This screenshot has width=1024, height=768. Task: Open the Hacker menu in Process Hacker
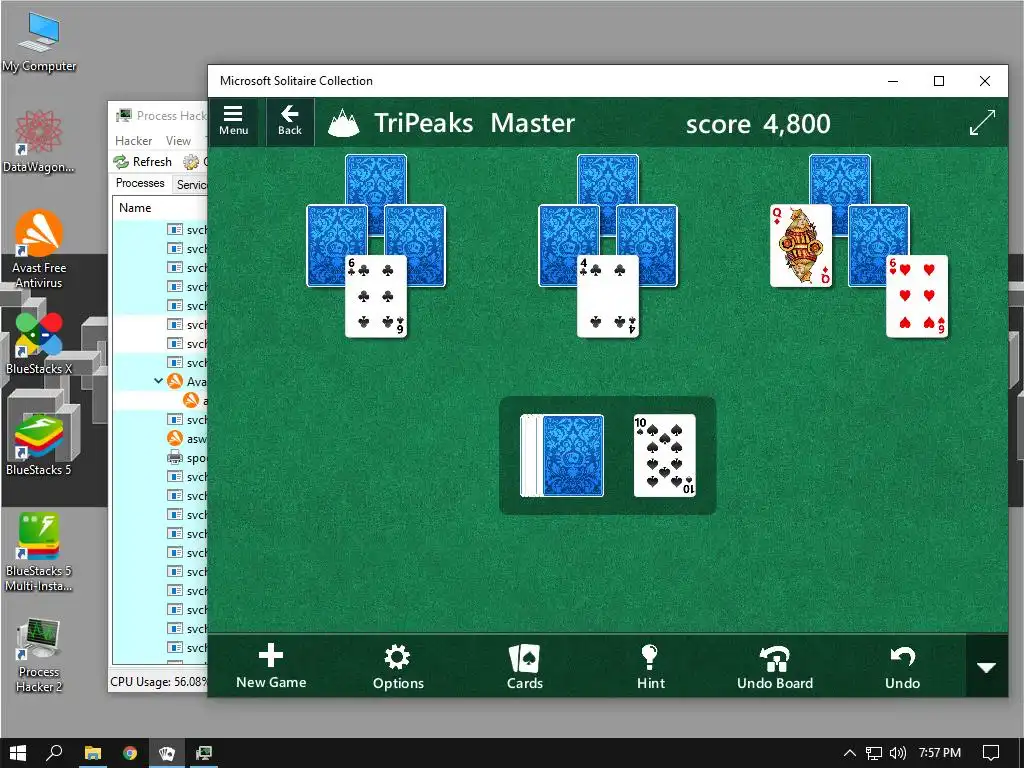(133, 140)
